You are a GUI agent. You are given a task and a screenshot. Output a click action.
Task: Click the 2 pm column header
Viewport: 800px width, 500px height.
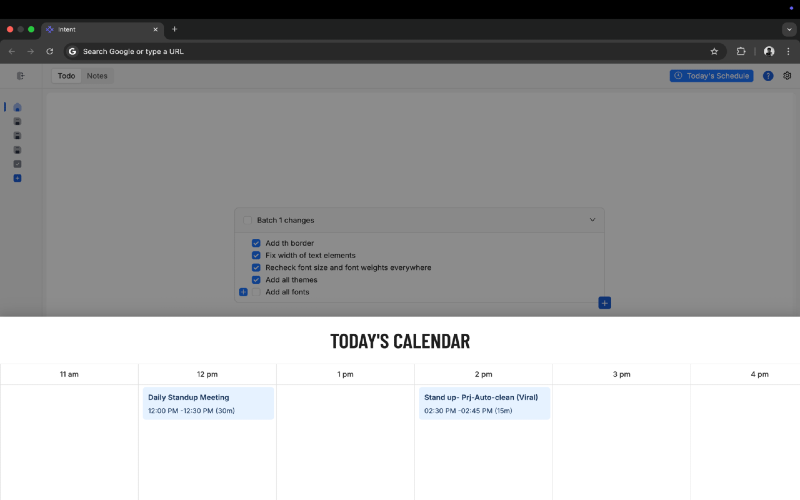coord(484,374)
